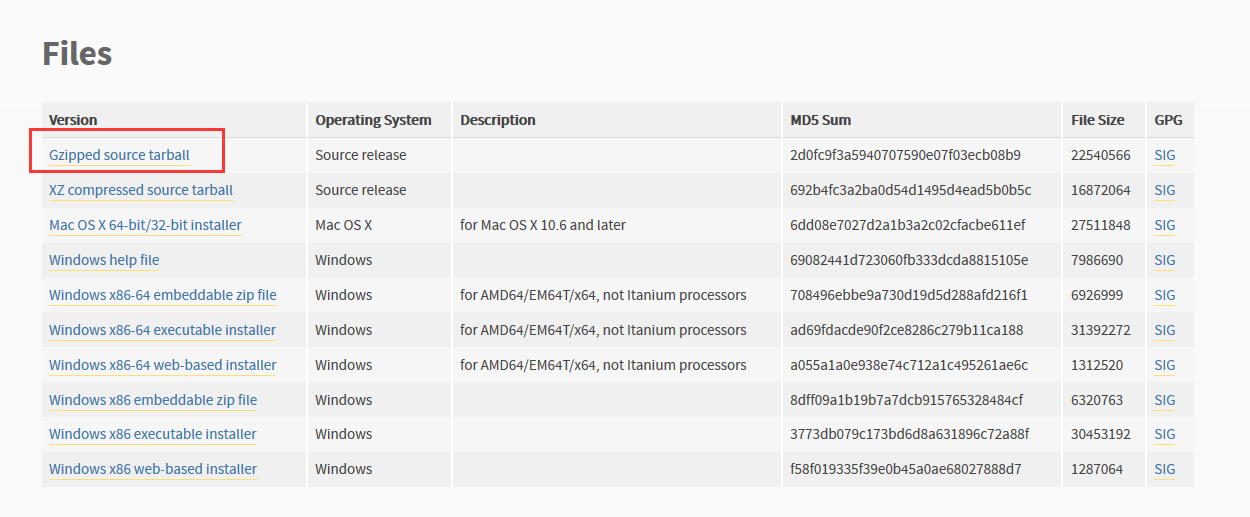Image resolution: width=1250 pixels, height=517 pixels.
Task: Click Mac OS X 64-bit/32-bit installer link
Action: point(145,225)
